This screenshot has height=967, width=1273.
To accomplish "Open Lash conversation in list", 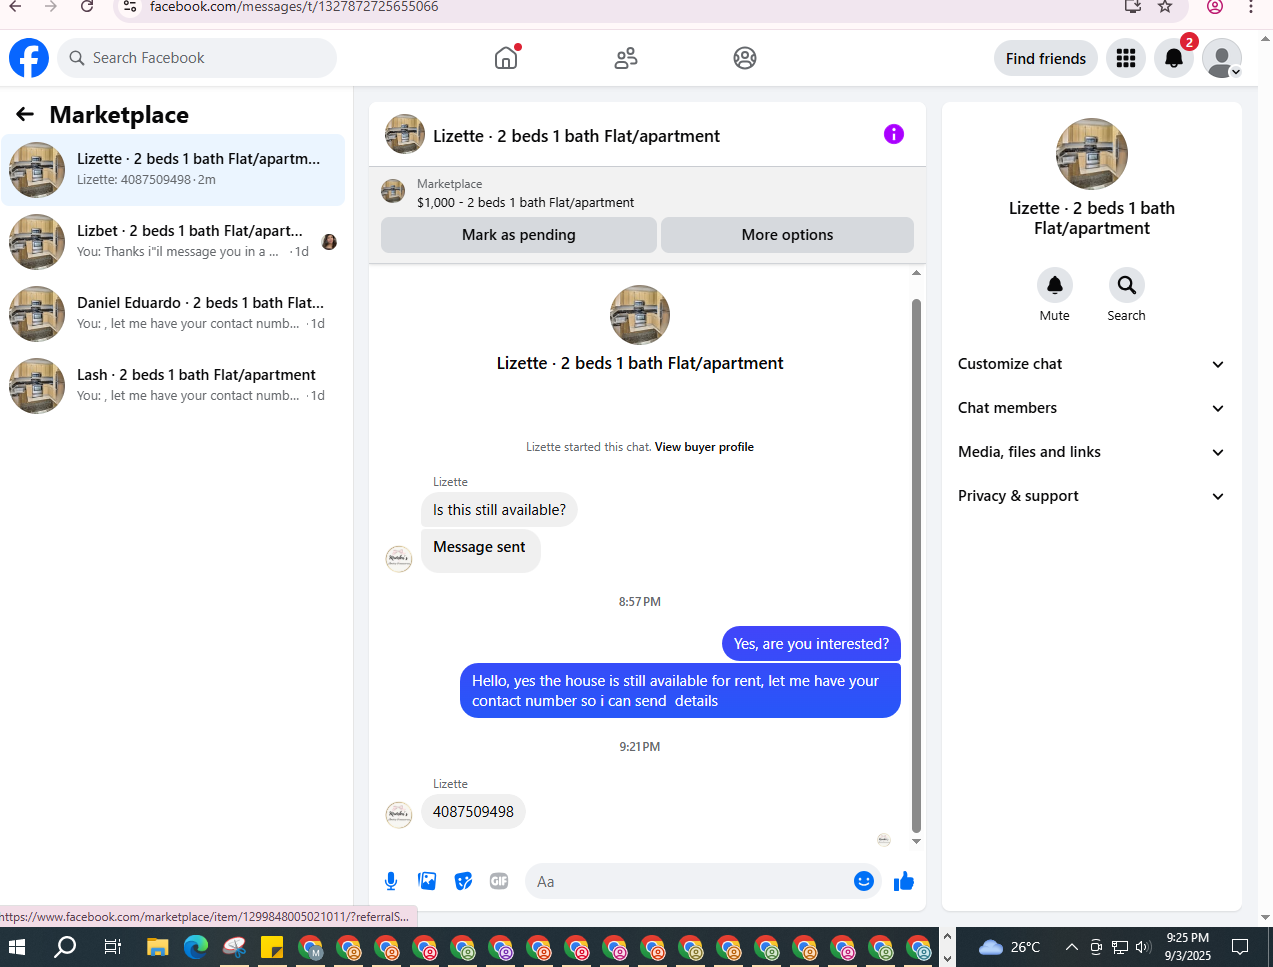I will coord(173,386).
